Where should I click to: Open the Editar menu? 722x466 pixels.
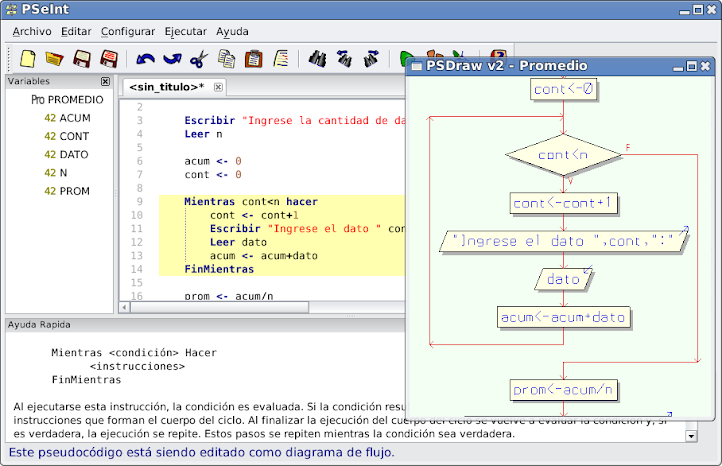(76, 32)
